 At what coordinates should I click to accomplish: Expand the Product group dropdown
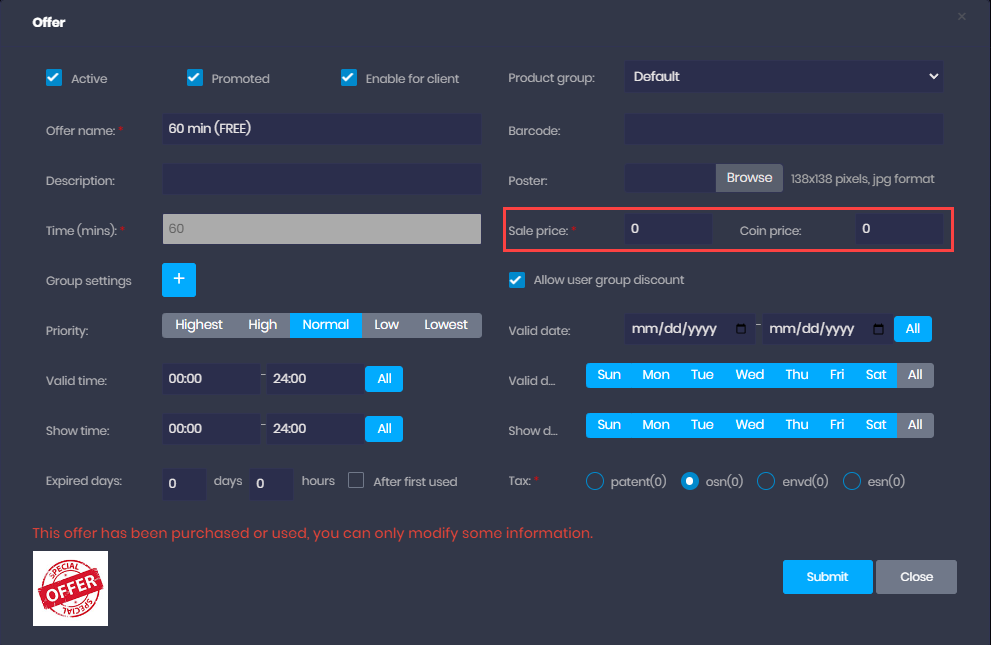click(783, 77)
